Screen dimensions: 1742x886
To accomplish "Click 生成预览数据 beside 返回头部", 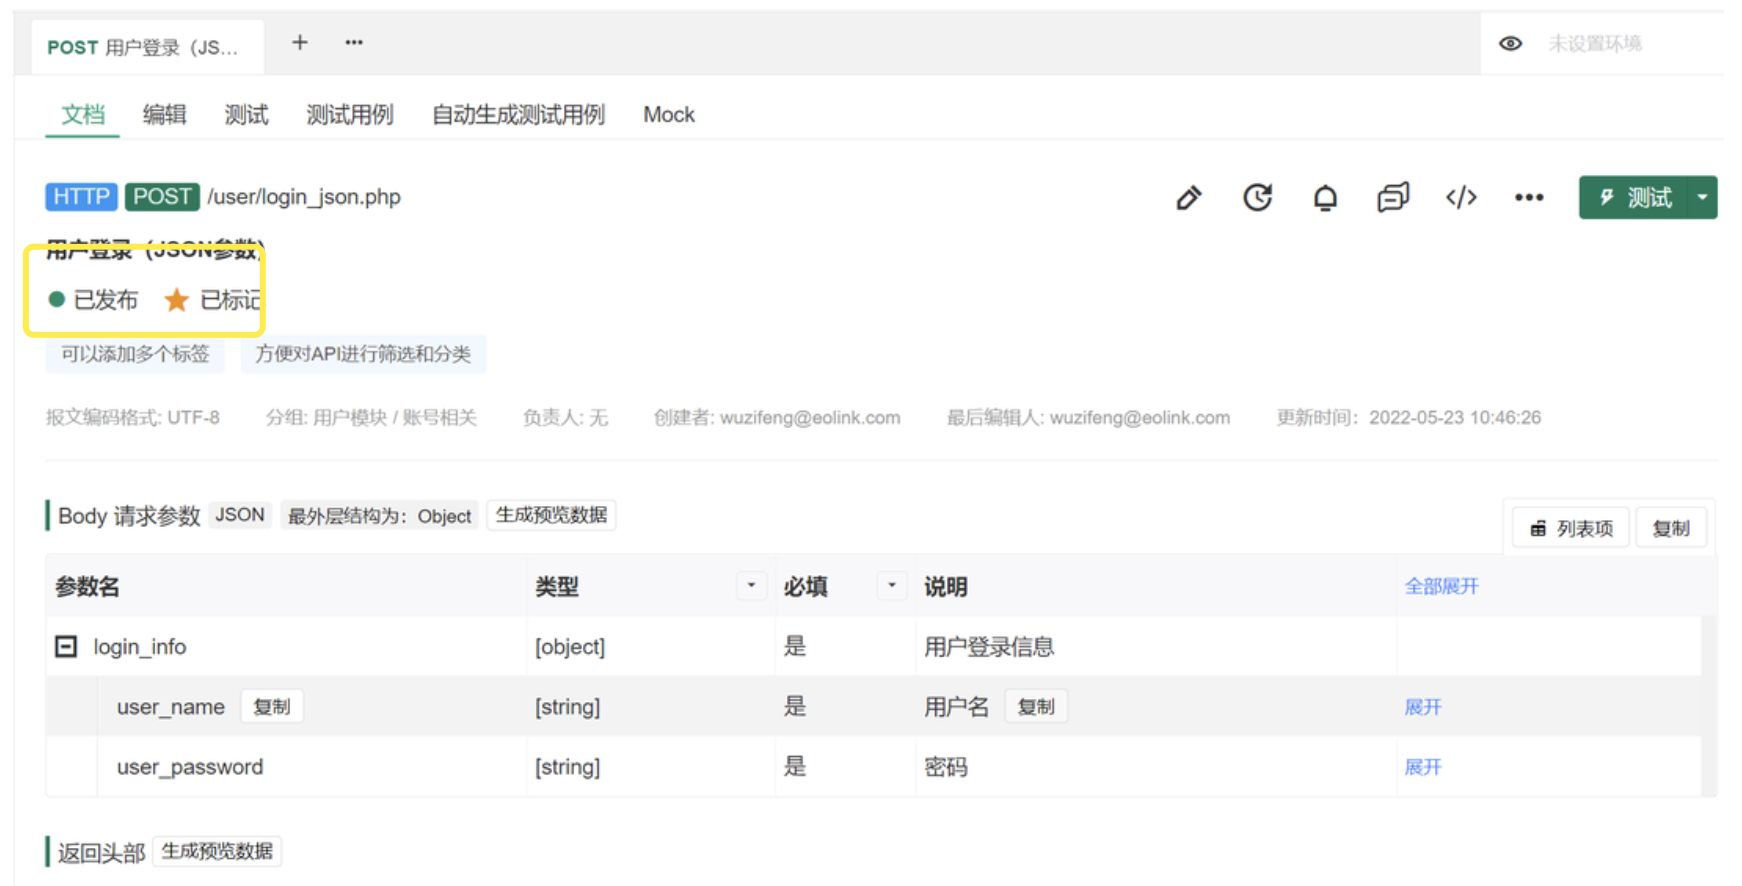I will (x=217, y=852).
